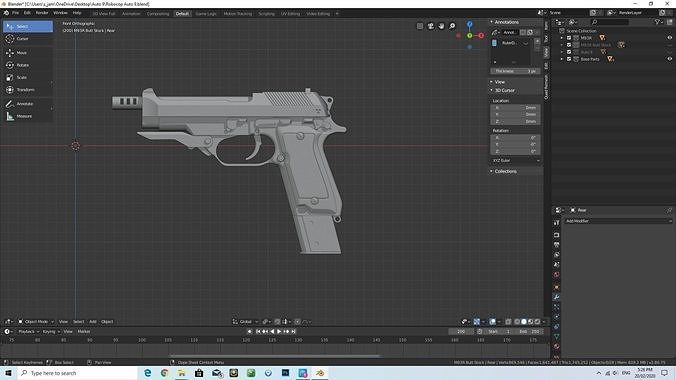The height and width of the screenshot is (380, 676).
Task: Click the blue Z axis gizmo ball
Action: click(x=469, y=25)
